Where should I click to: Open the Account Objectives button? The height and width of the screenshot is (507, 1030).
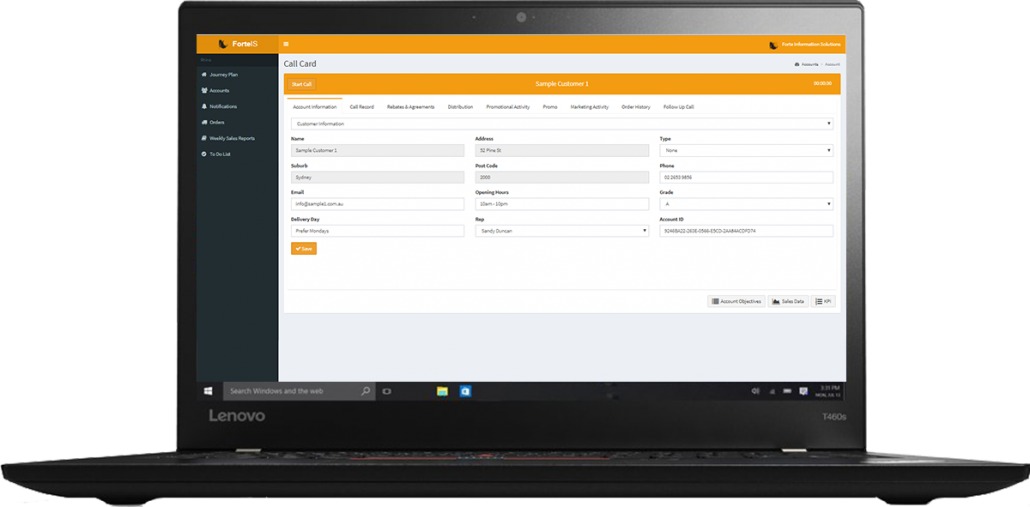736,301
